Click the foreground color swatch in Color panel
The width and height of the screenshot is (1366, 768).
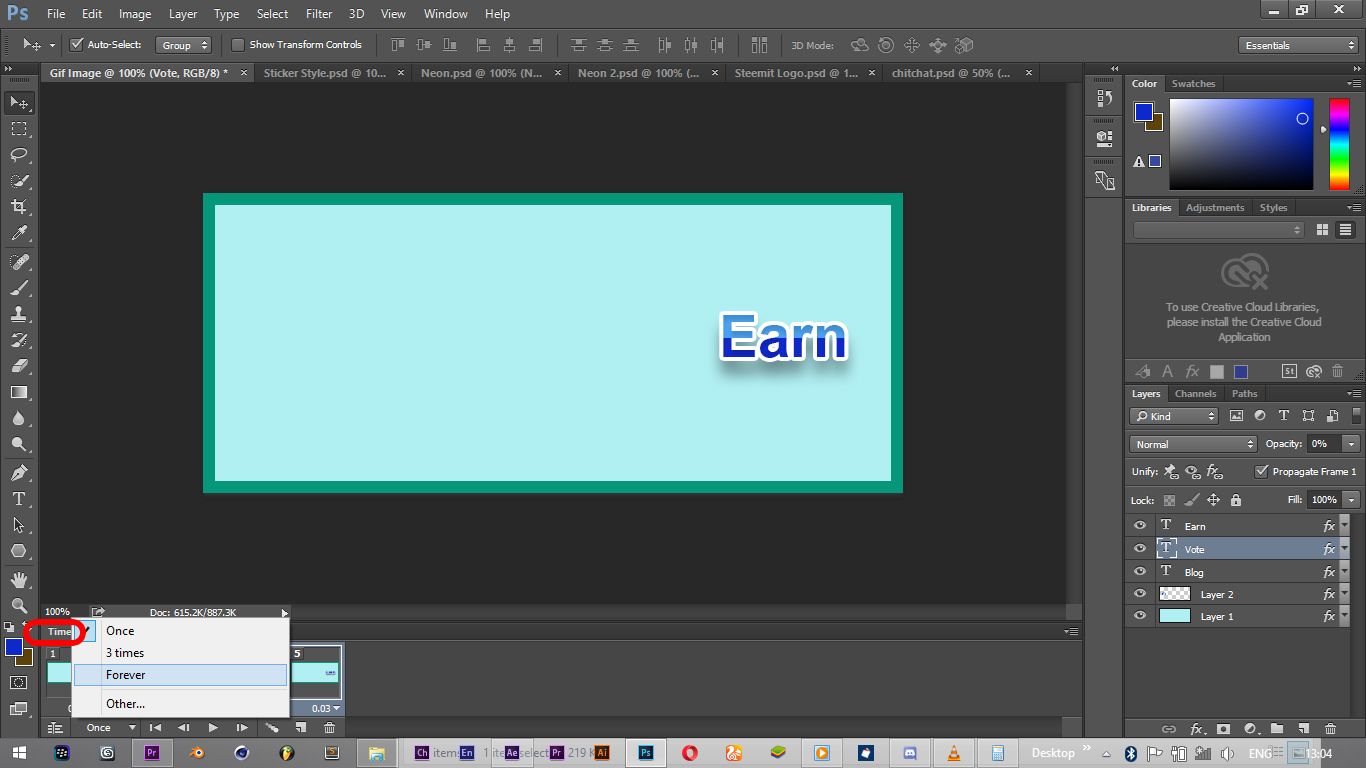[1143, 112]
